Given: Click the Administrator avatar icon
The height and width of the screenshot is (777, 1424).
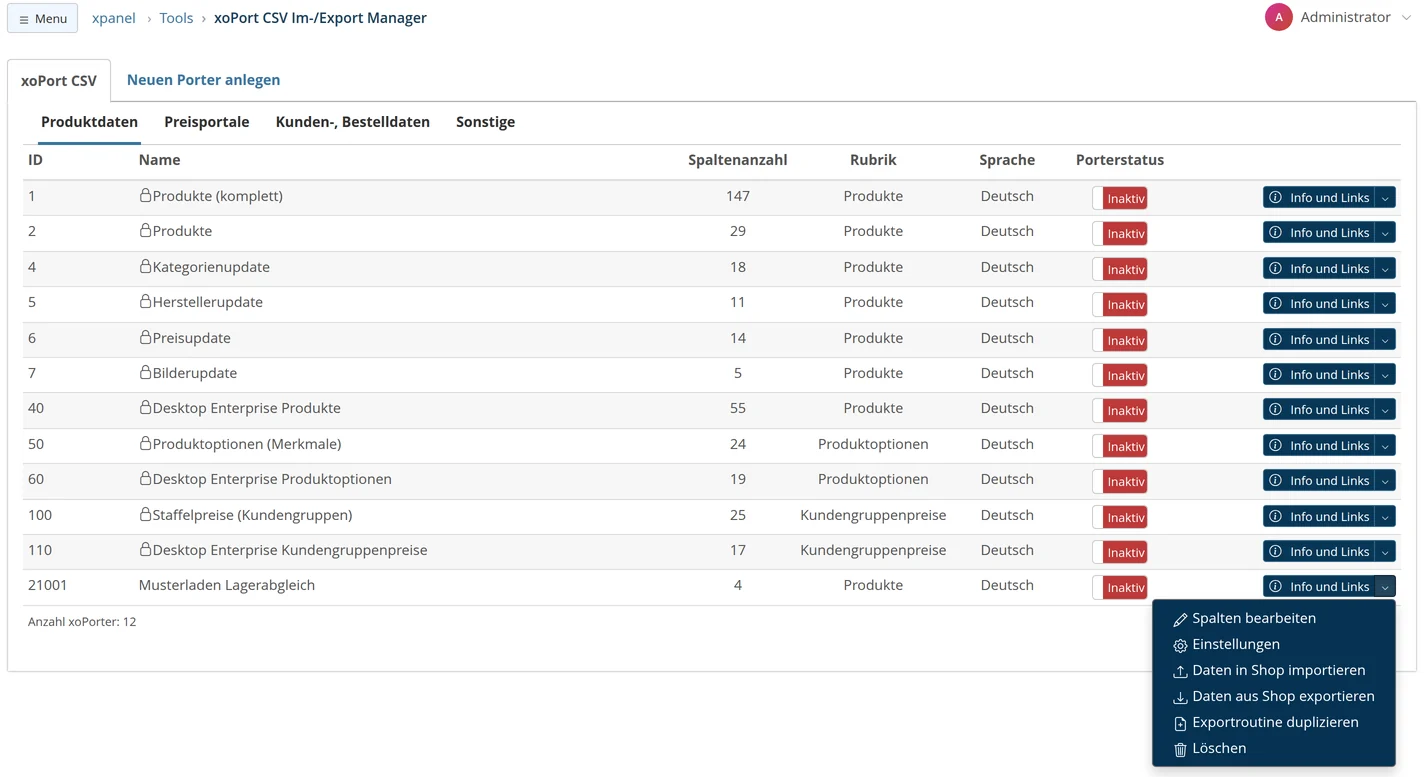Looking at the screenshot, I should pyautogui.click(x=1278, y=17).
